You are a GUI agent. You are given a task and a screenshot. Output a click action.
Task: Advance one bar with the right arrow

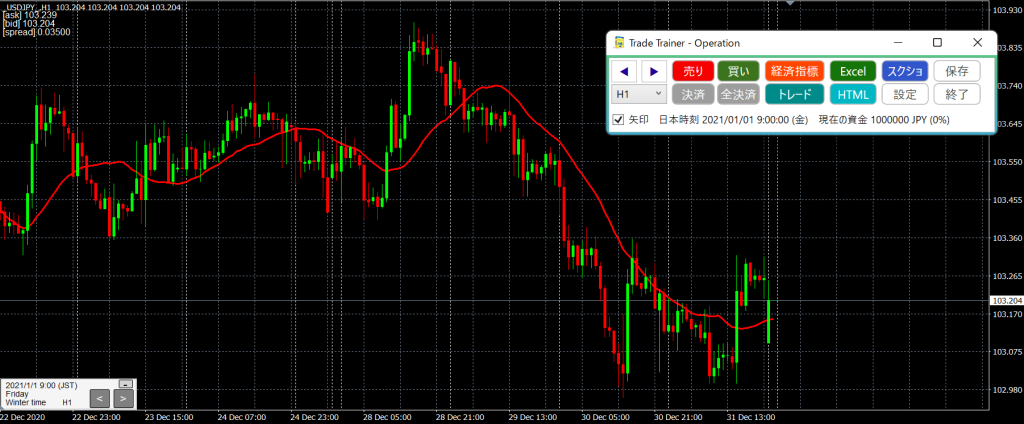coord(653,71)
